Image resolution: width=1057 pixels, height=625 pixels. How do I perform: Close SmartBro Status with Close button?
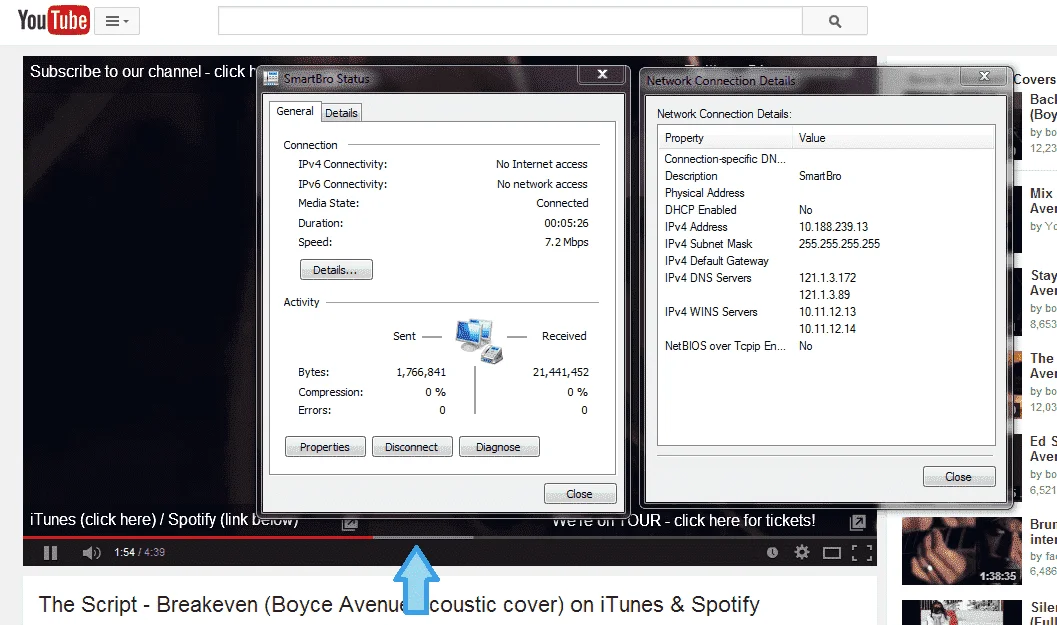pyautogui.click(x=579, y=494)
